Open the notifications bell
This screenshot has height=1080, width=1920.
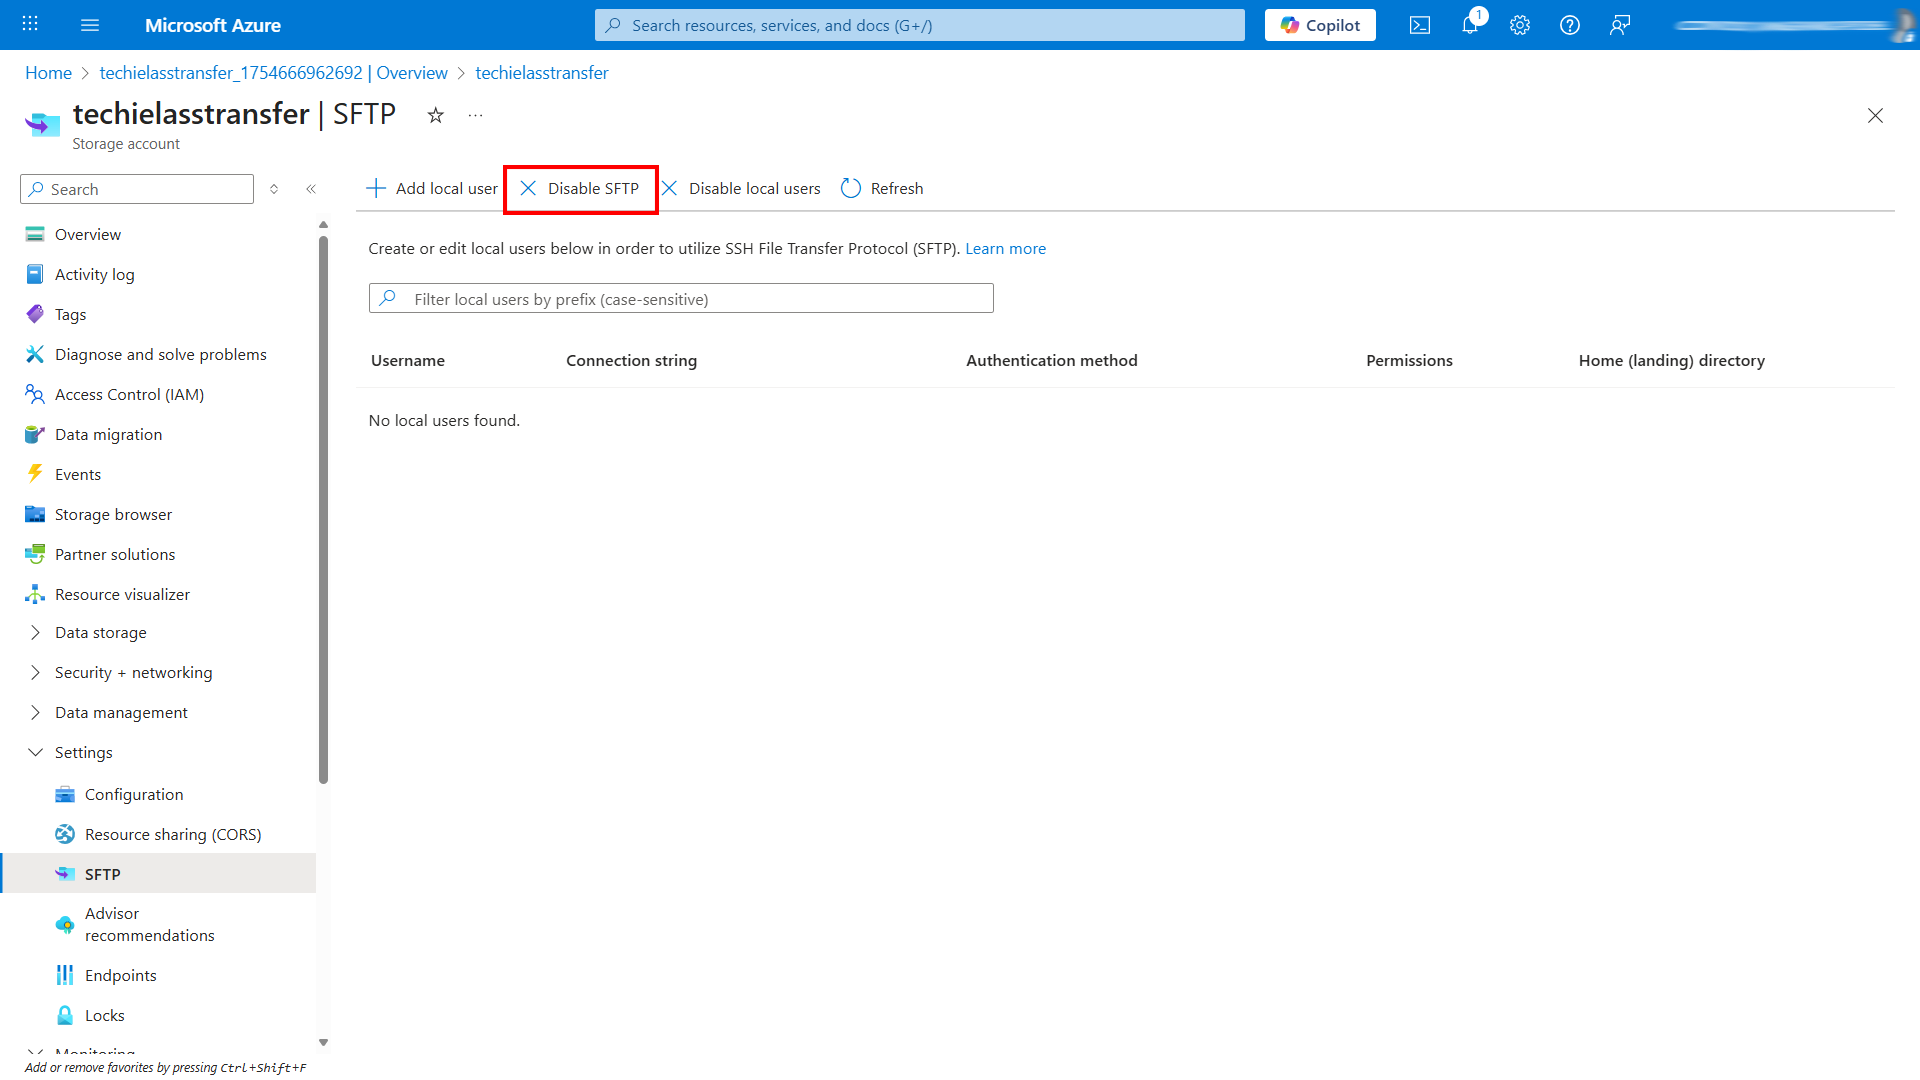click(x=1469, y=25)
